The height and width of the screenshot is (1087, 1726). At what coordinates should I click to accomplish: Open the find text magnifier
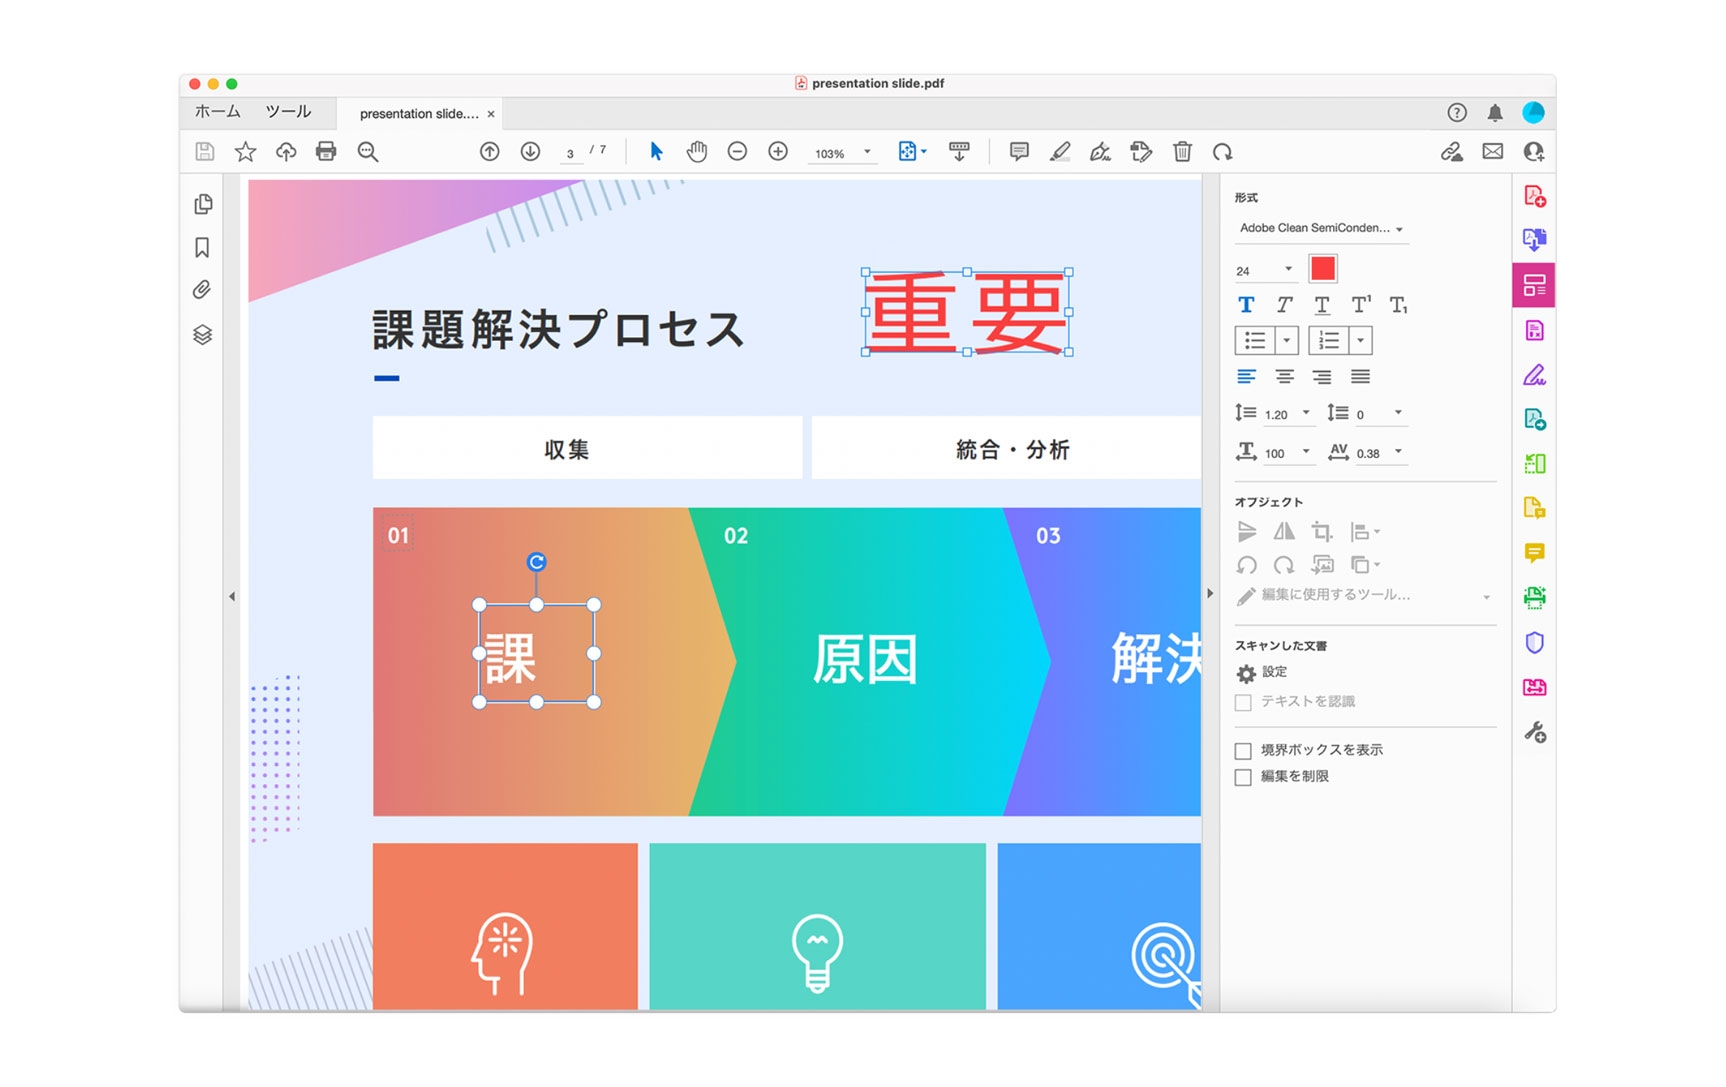click(368, 152)
